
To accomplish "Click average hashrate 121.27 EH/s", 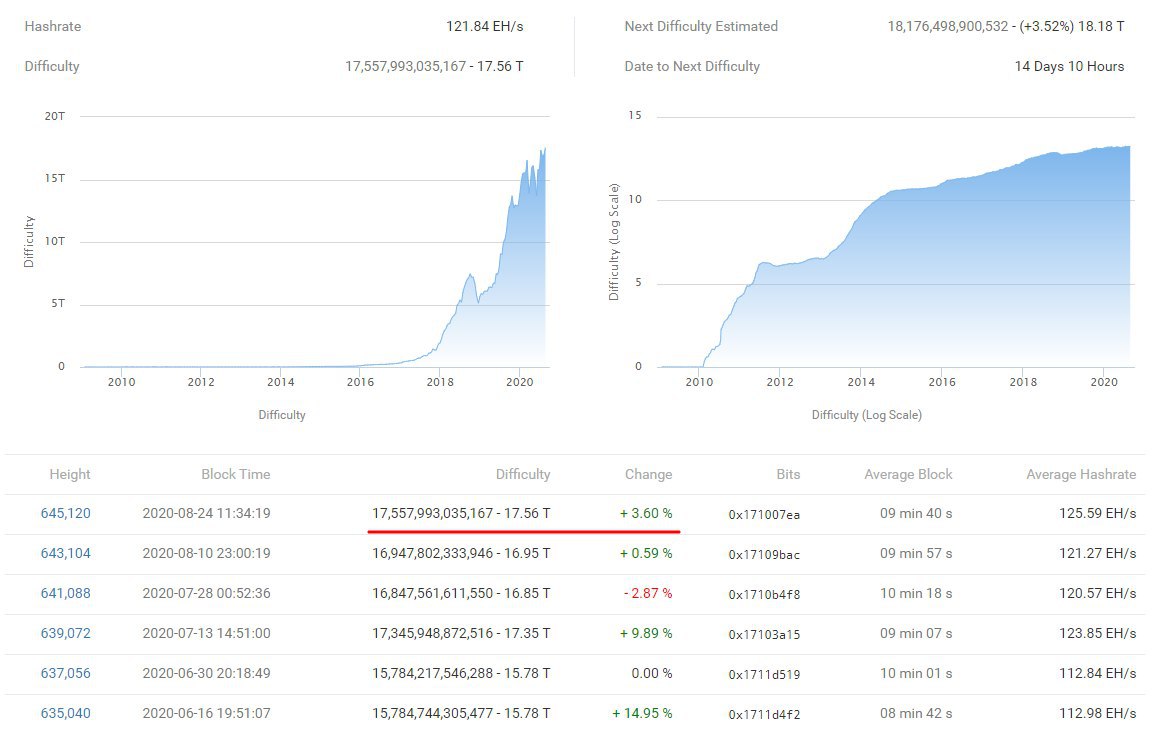I will [1097, 553].
